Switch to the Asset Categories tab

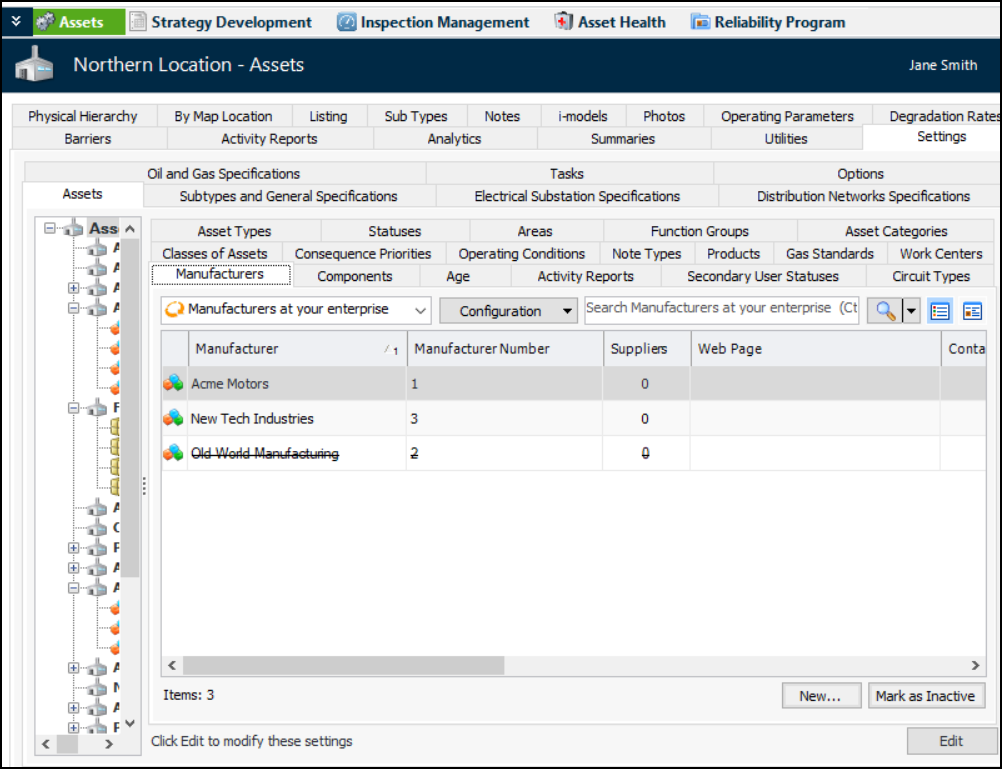point(895,231)
